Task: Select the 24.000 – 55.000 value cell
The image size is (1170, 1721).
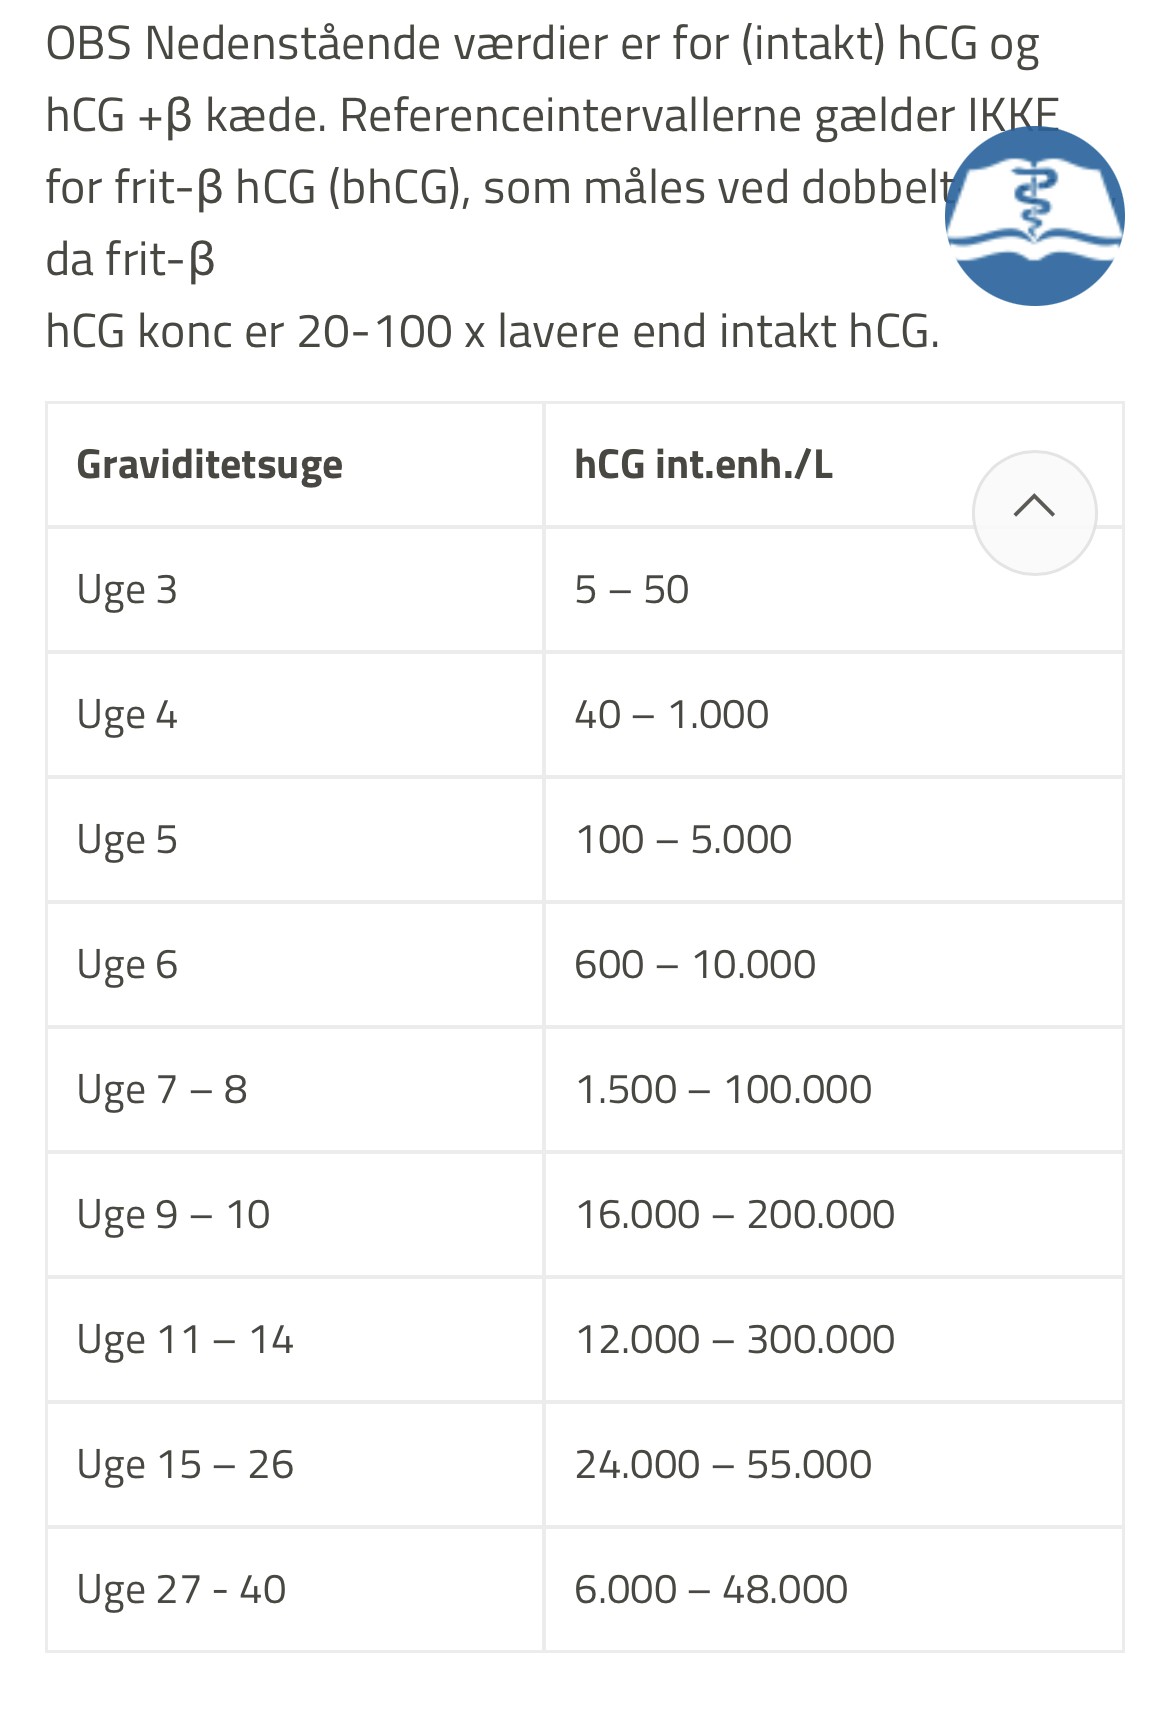Action: [723, 1465]
